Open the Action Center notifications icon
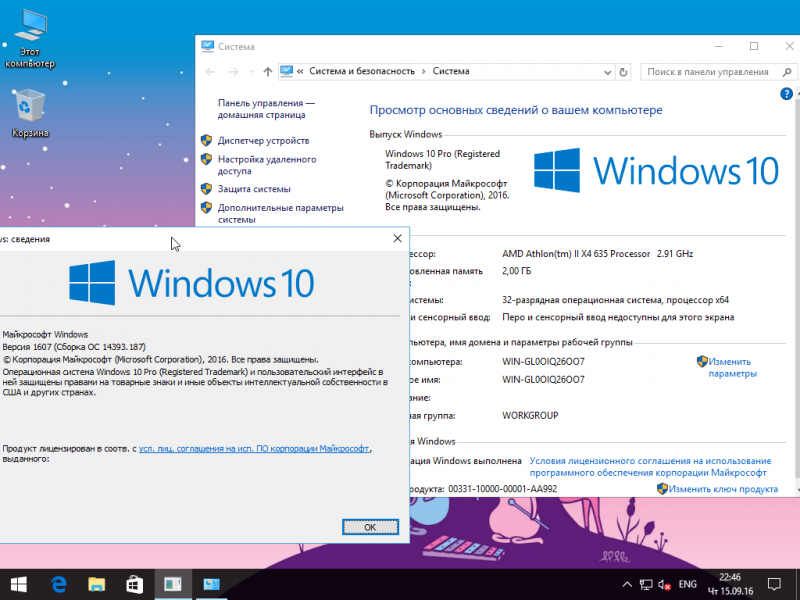Viewport: 800px width, 600px height. [774, 585]
